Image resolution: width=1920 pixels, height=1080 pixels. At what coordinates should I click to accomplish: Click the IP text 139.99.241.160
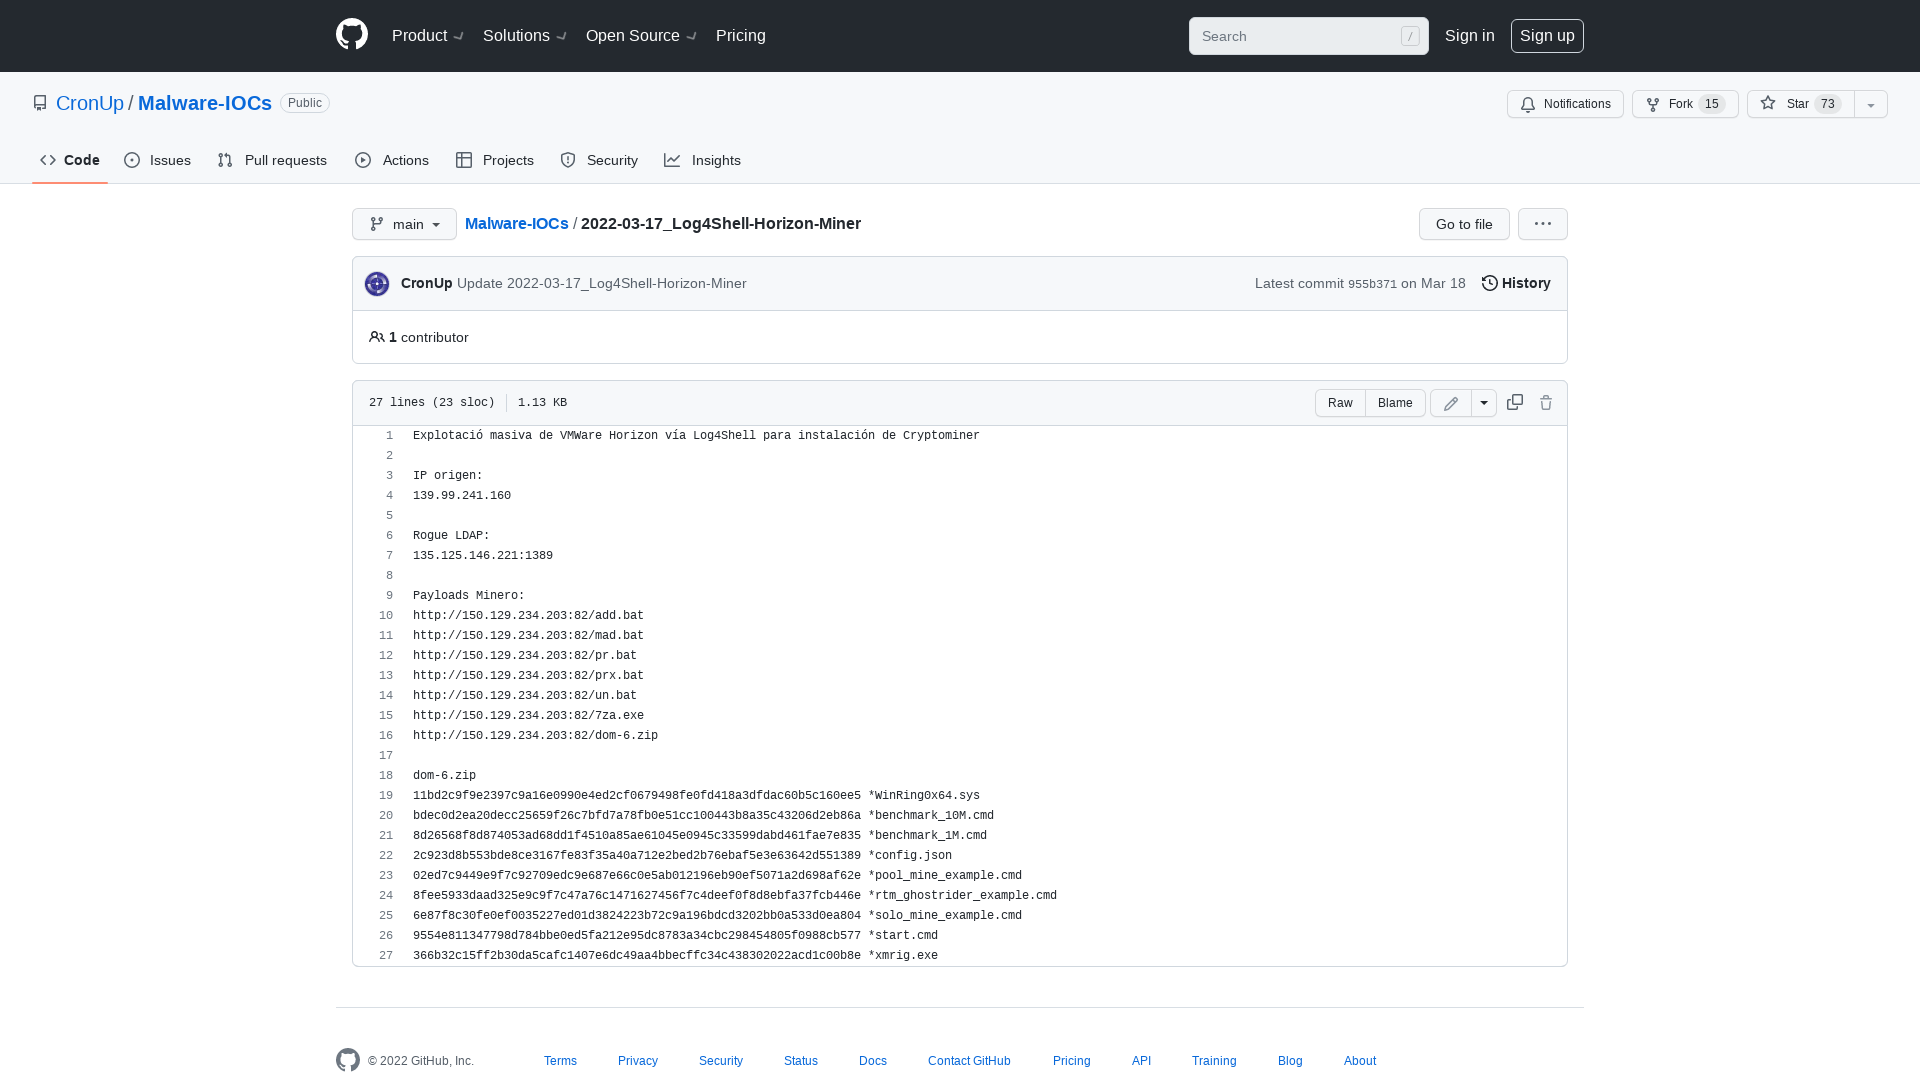click(462, 495)
